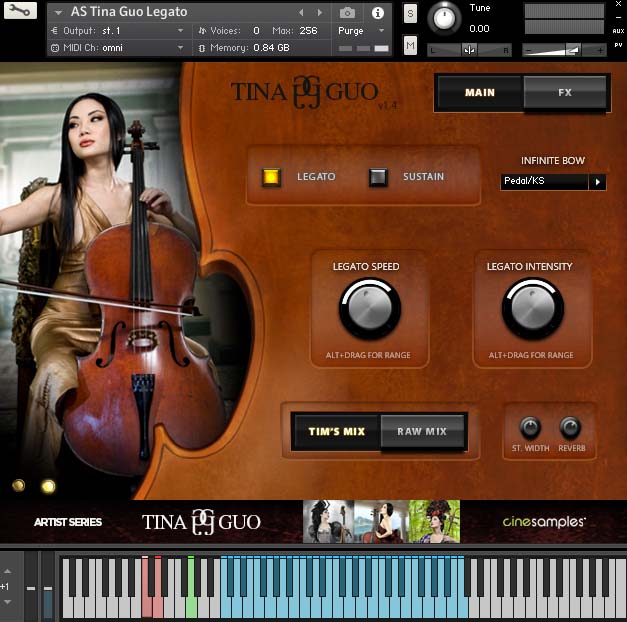Mute the instrument with M button
The image size is (627, 622).
click(410, 46)
